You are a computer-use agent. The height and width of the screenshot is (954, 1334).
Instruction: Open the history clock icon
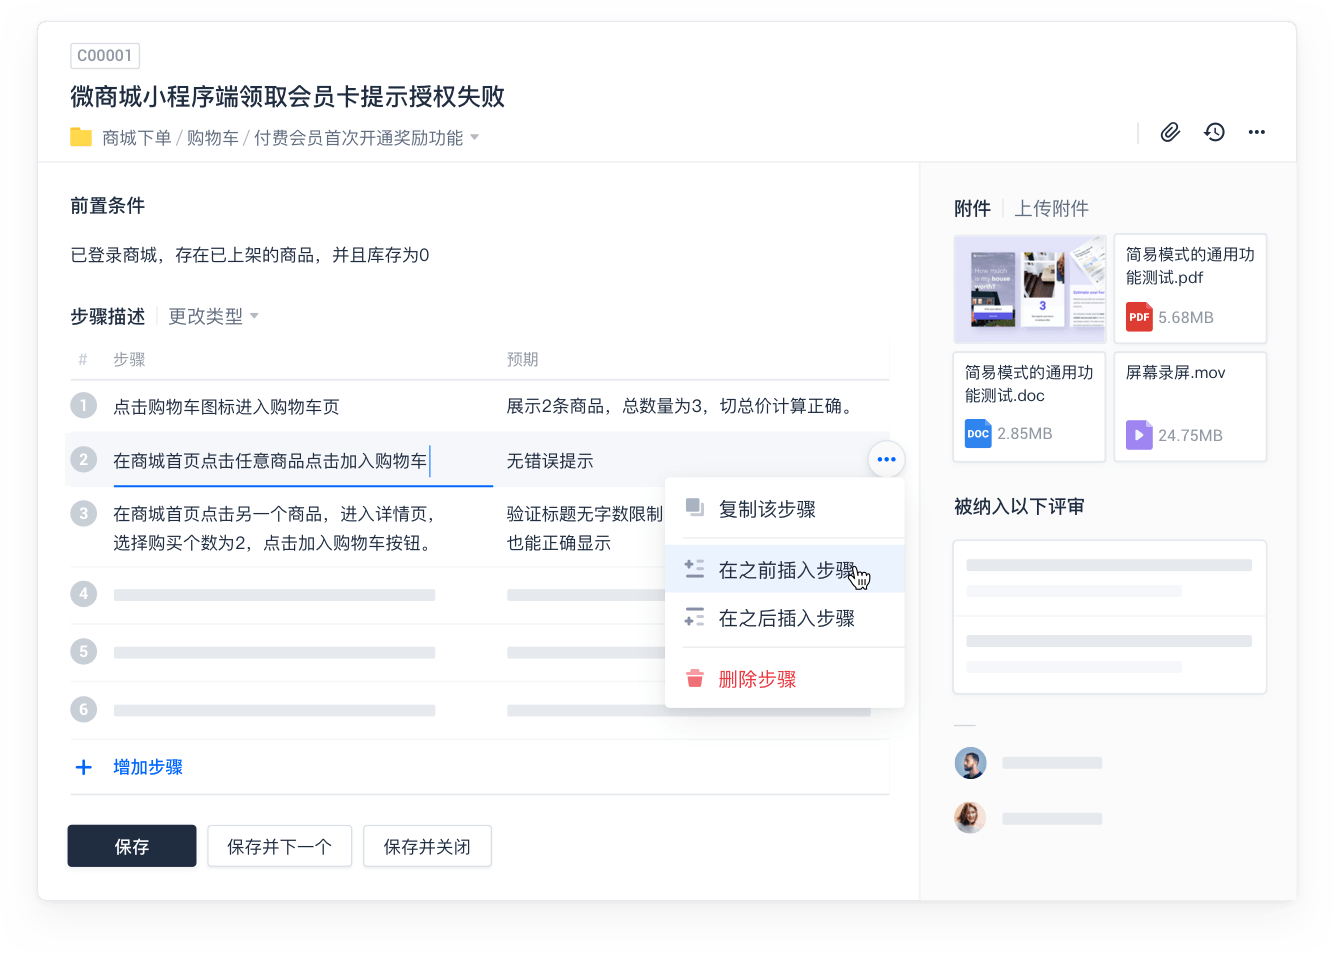tap(1214, 132)
